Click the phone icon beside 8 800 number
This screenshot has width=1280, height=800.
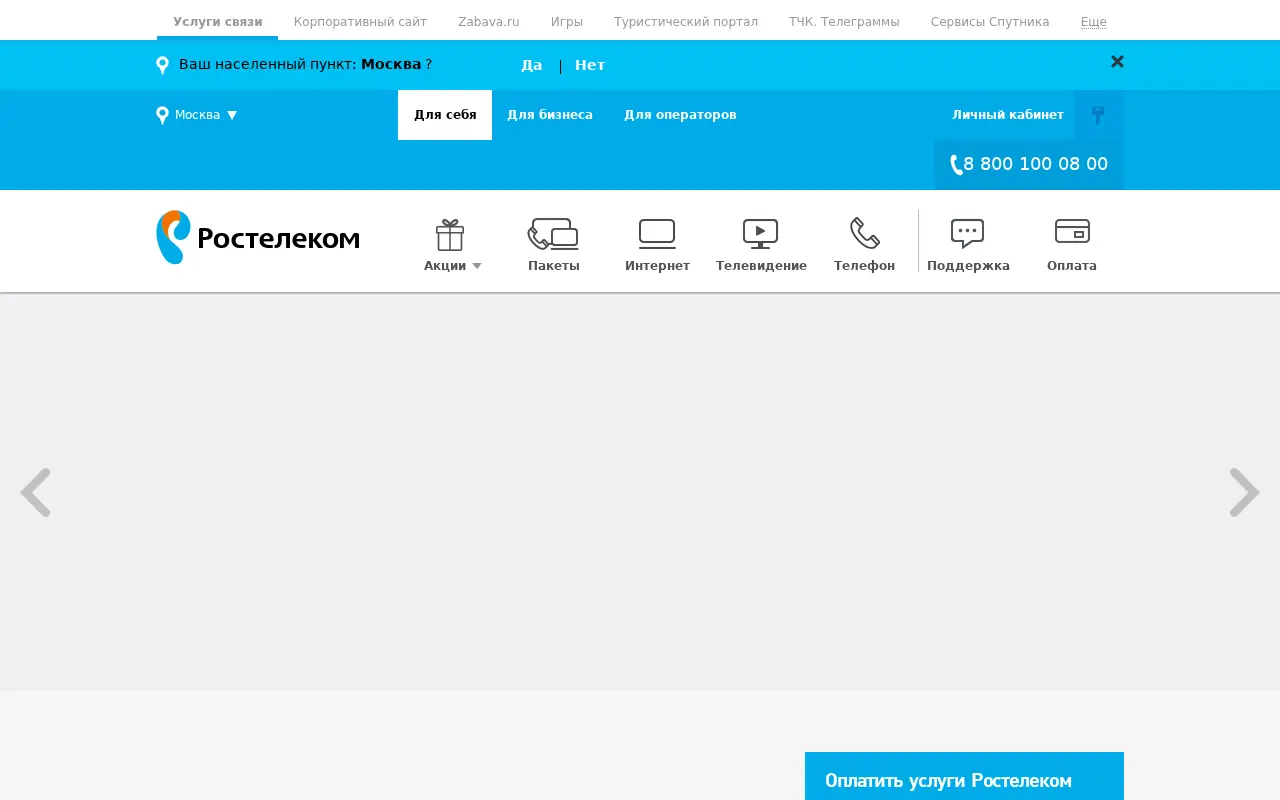(956, 165)
